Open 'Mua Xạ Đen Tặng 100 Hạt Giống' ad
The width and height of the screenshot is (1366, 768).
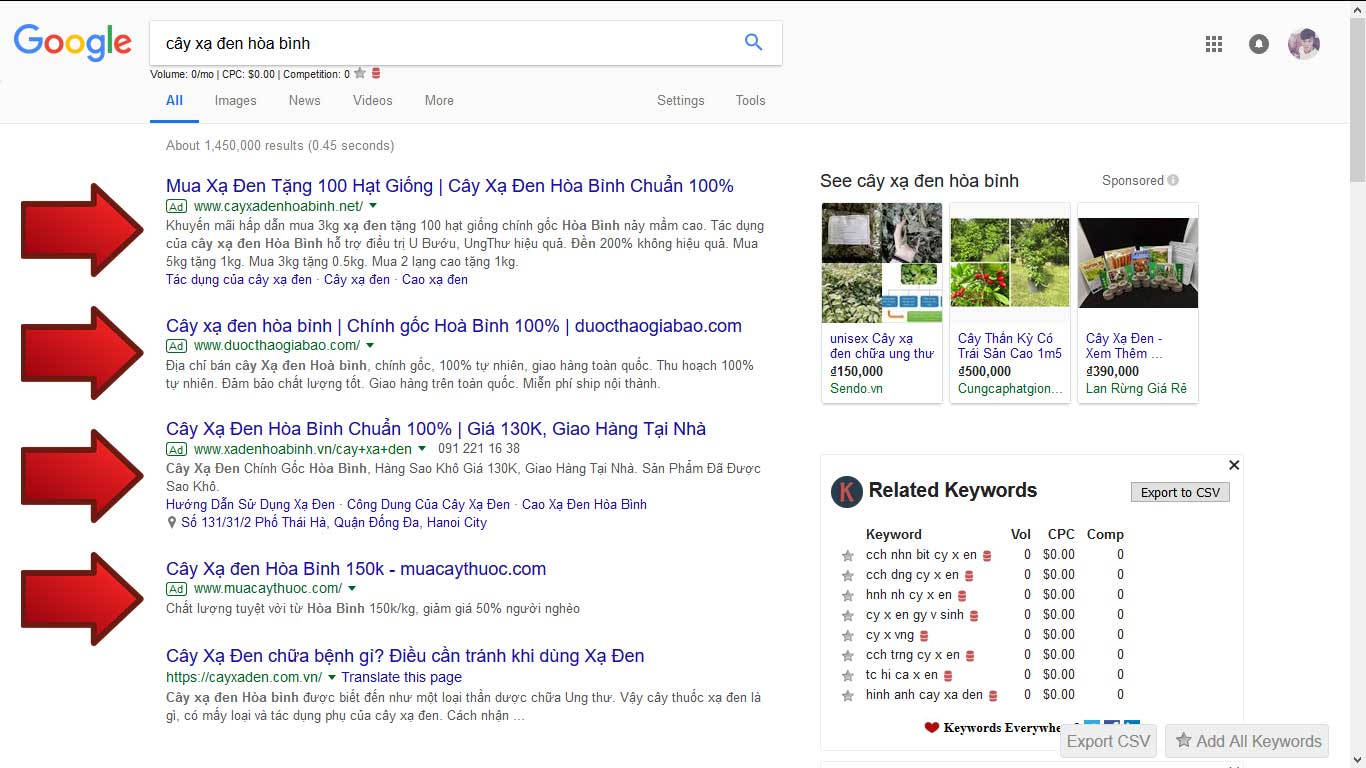coord(450,186)
